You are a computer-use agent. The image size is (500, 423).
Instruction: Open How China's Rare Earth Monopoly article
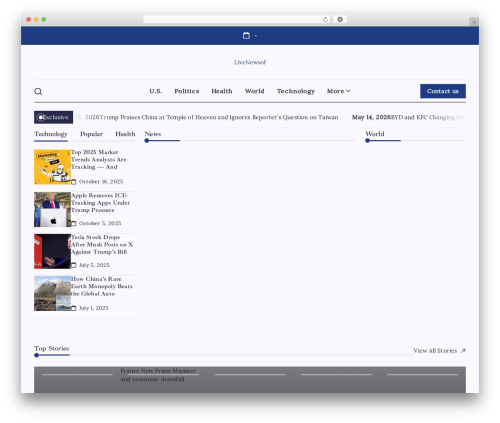[x=102, y=286]
